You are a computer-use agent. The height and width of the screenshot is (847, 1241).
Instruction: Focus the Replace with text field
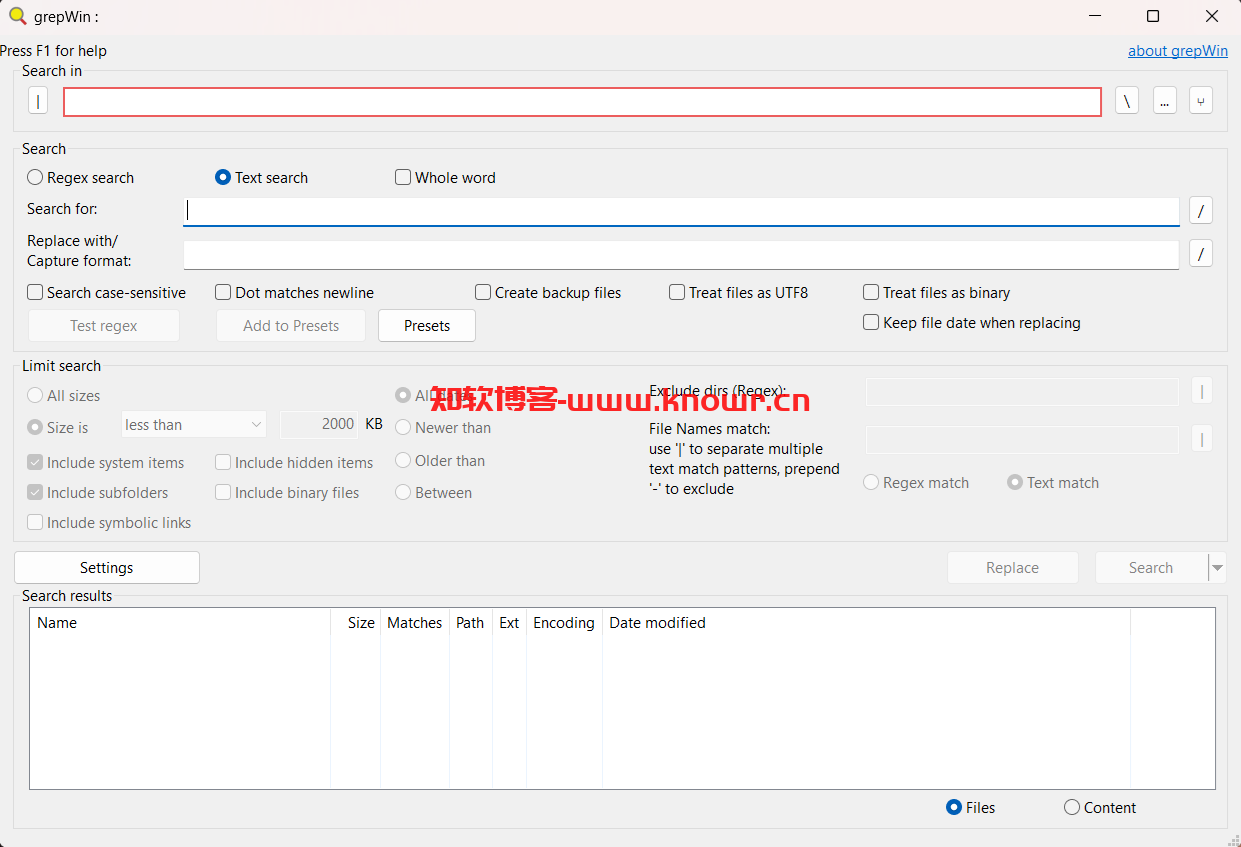click(681, 255)
